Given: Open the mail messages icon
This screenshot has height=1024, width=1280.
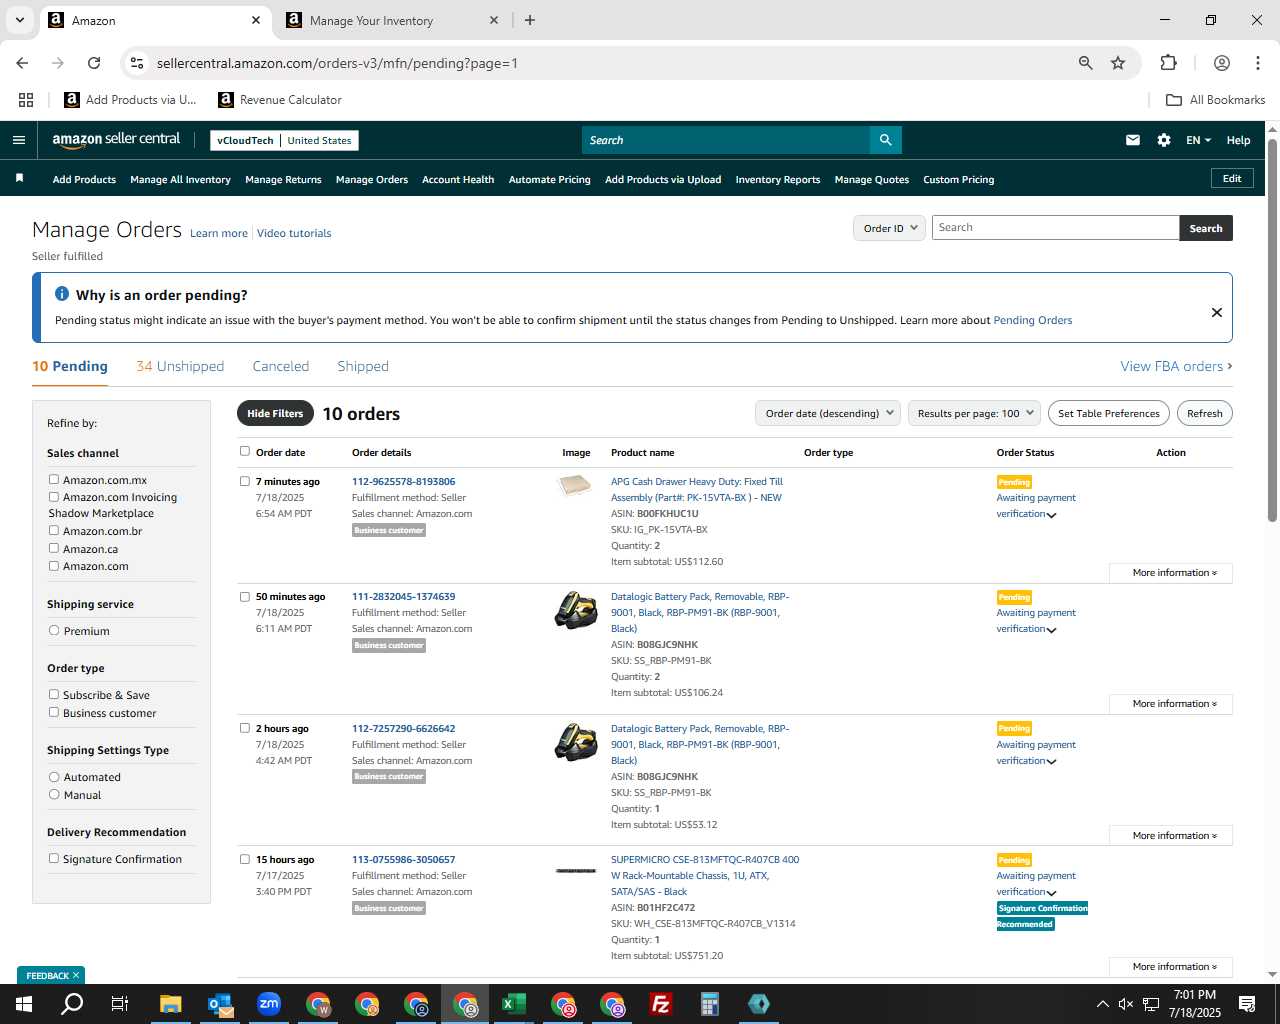Looking at the screenshot, I should coord(1132,140).
